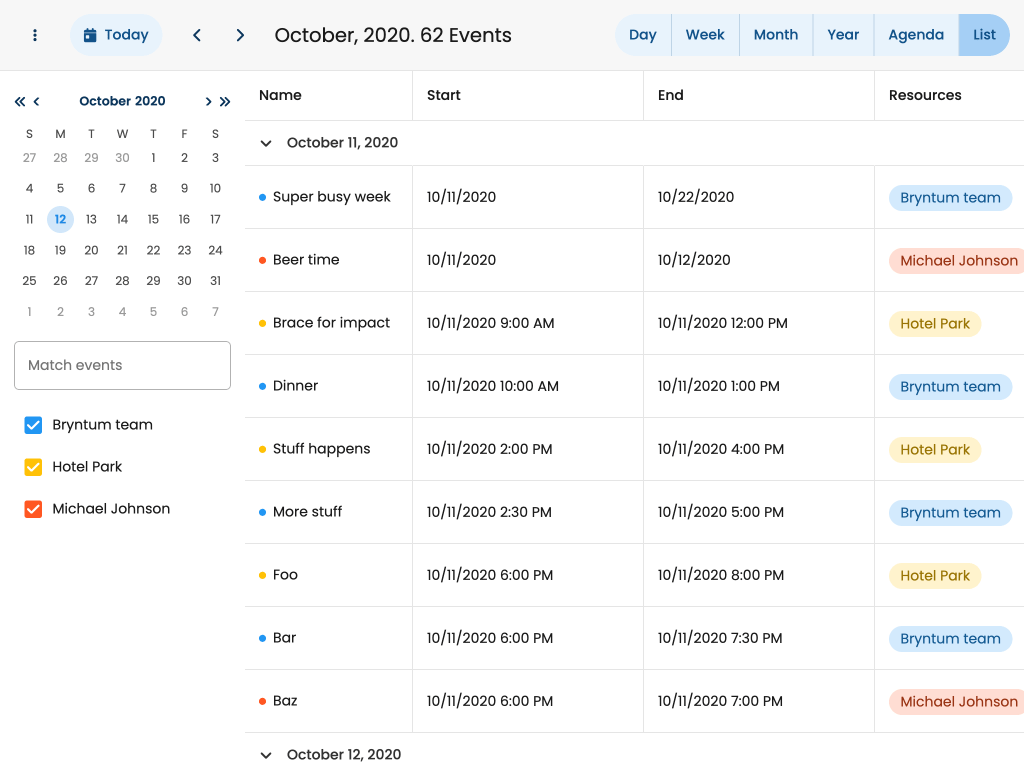Jump back one year in mini calendar
This screenshot has width=1024, height=768.
[x=20, y=101]
